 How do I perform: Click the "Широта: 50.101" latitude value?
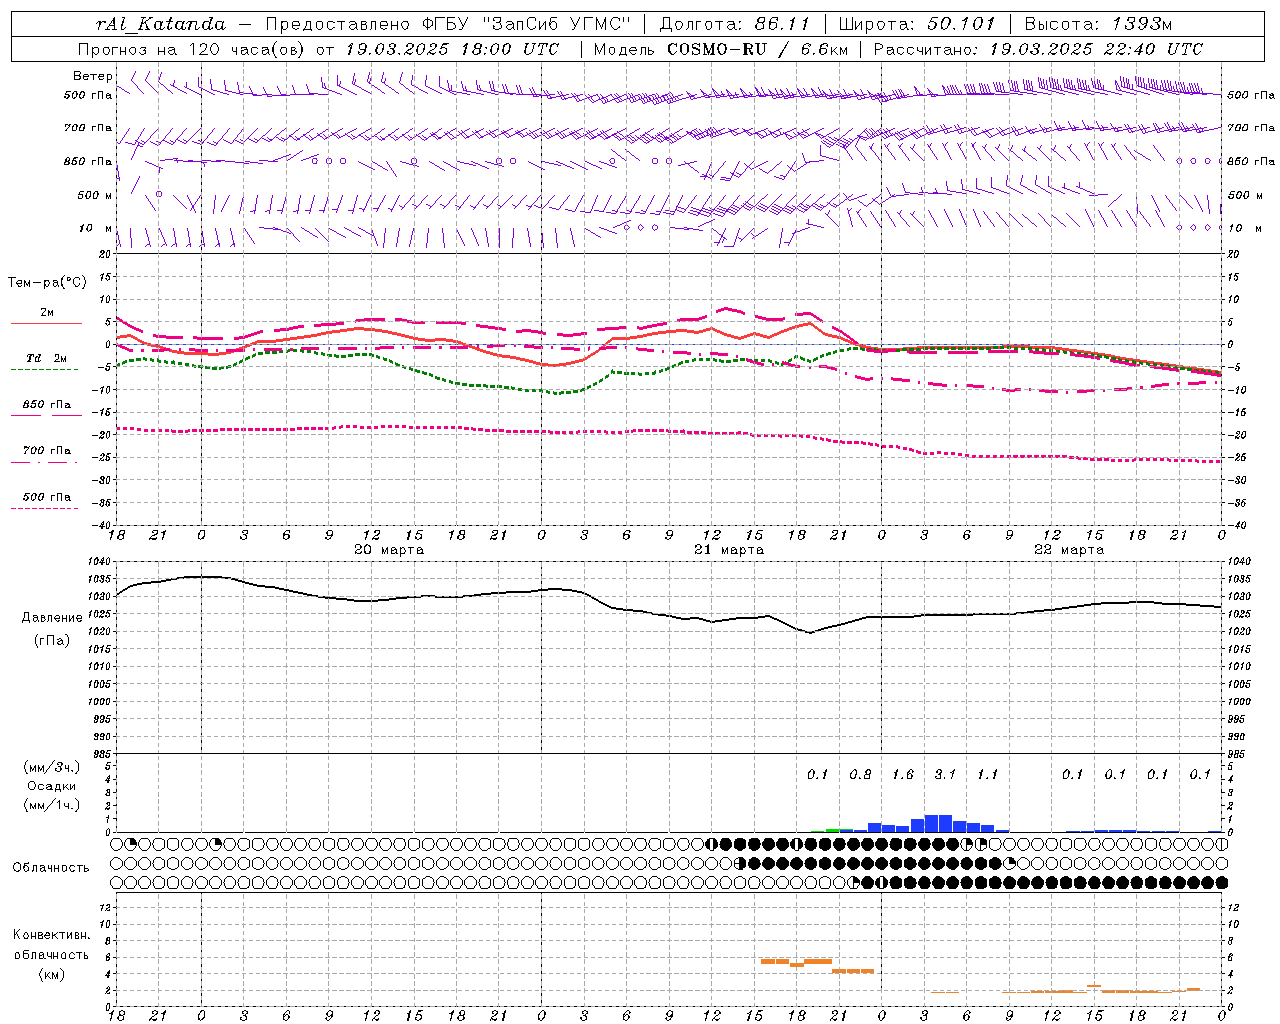point(917,24)
